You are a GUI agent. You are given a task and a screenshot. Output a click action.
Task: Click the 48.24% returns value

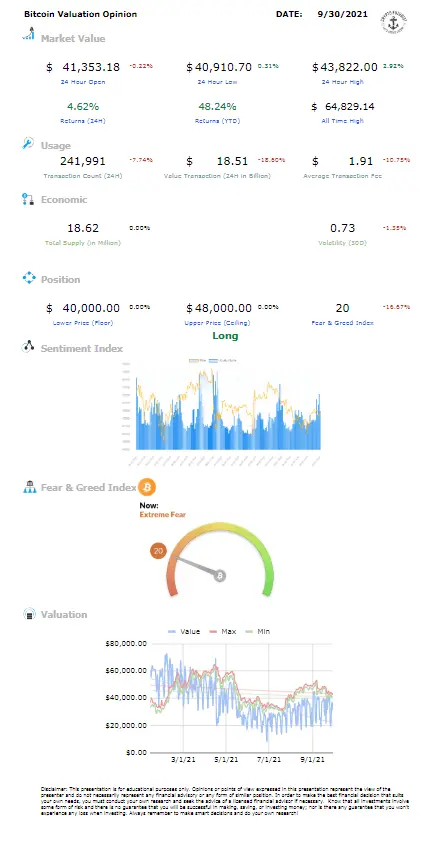[x=217, y=107]
